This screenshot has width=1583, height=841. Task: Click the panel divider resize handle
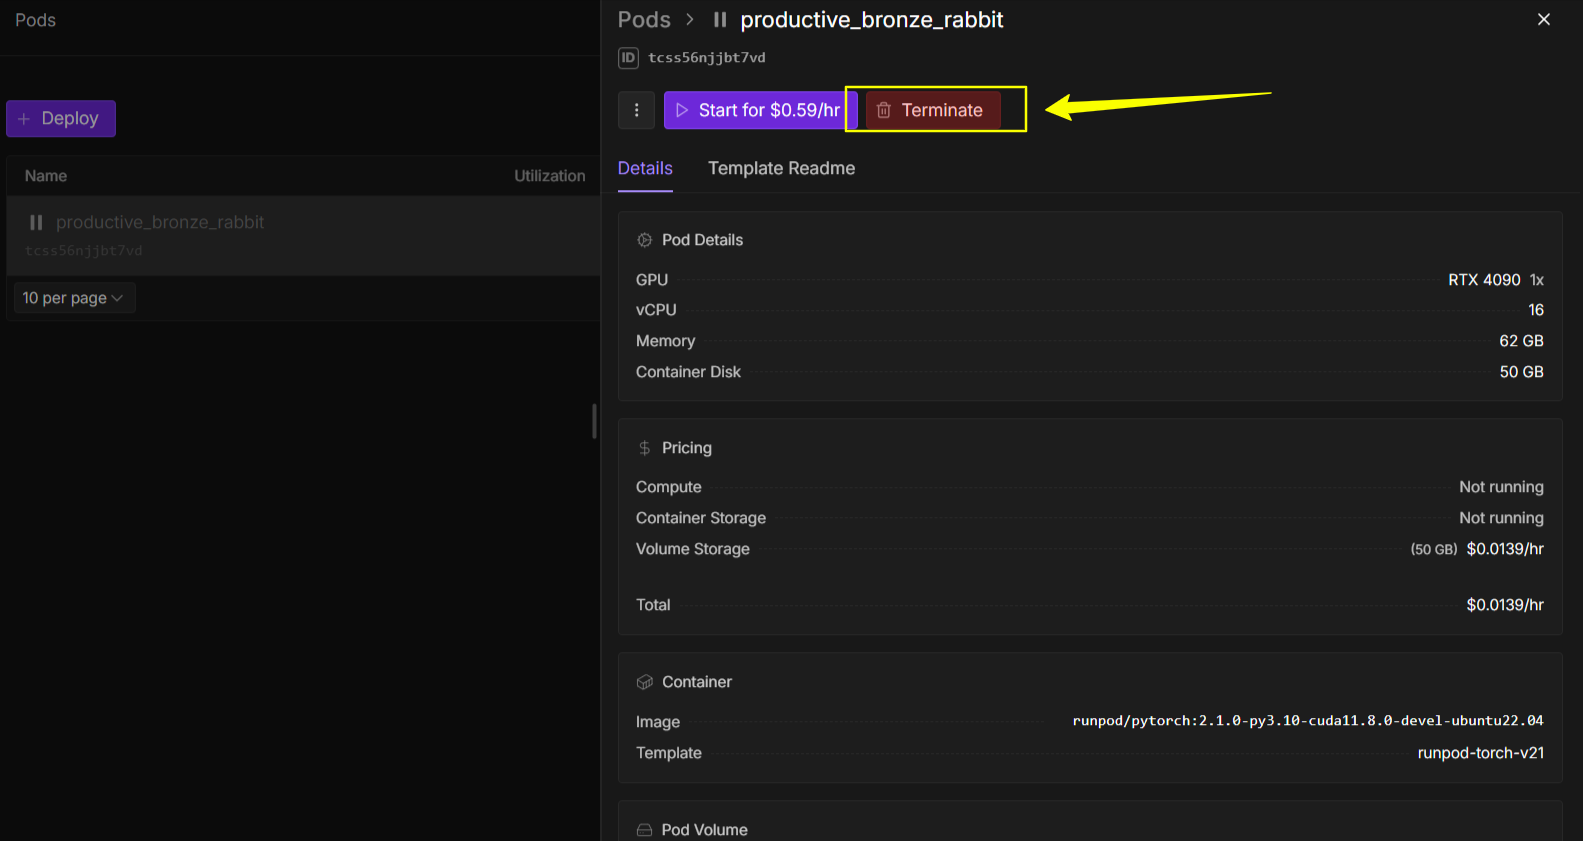(x=594, y=421)
